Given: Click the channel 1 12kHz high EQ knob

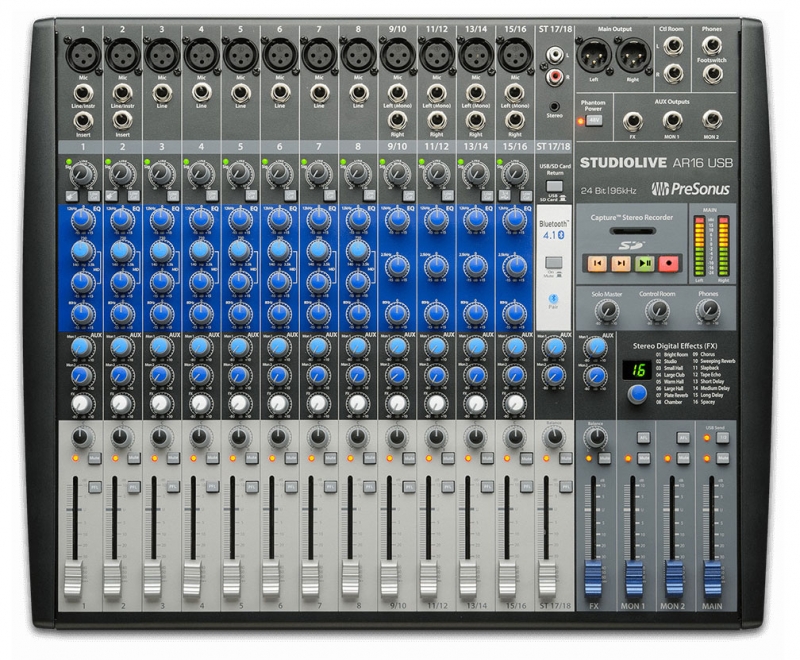Looking at the screenshot, I should (82, 220).
